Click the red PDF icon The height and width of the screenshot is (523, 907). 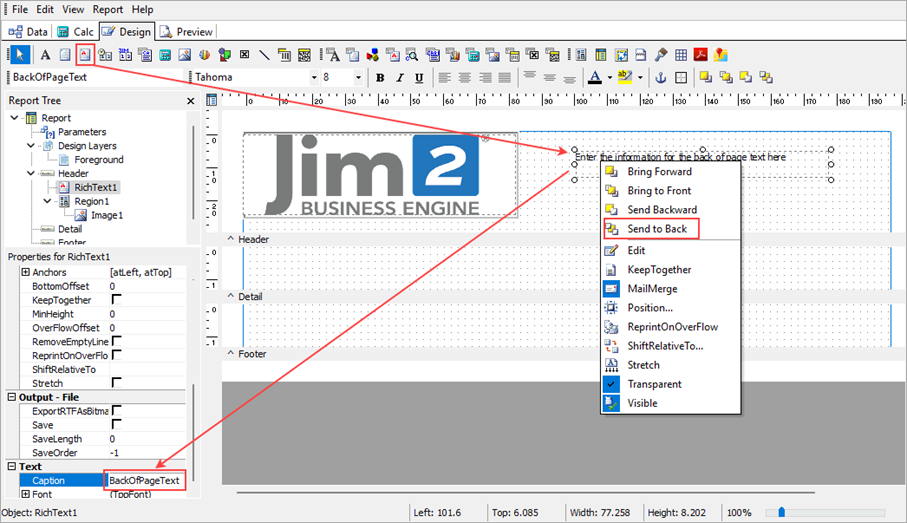coord(701,54)
